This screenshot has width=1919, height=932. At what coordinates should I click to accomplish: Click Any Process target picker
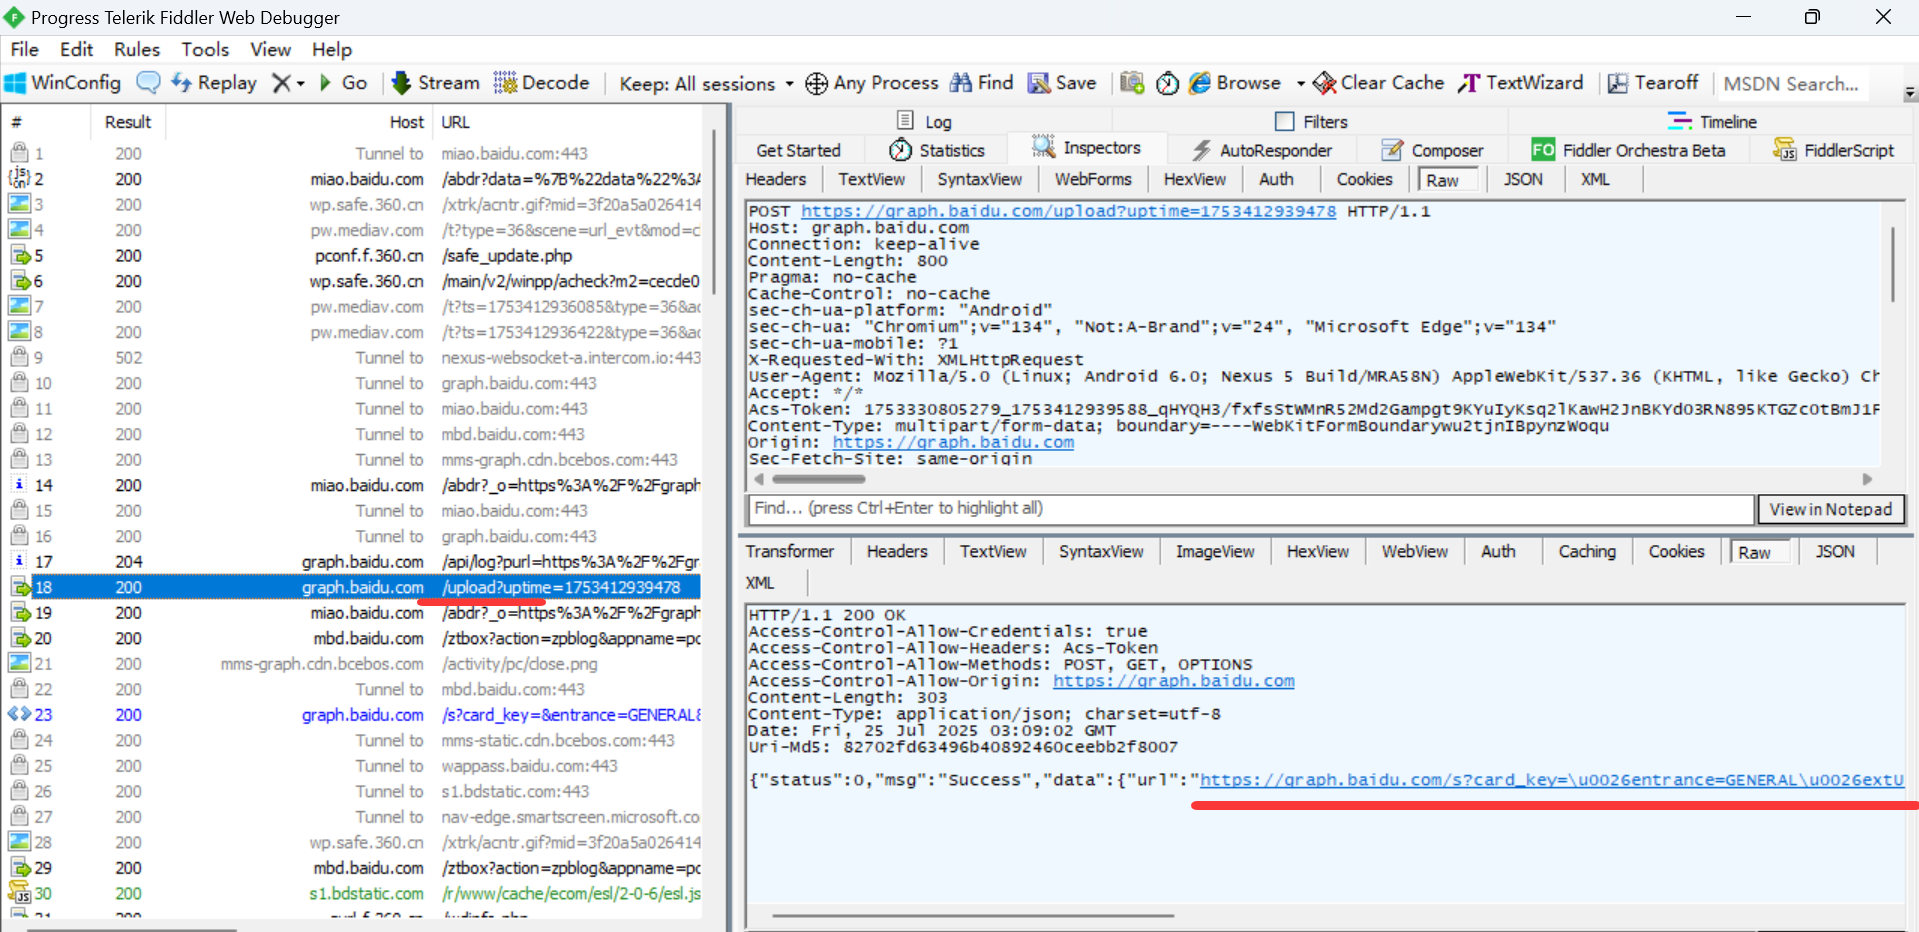pos(872,83)
